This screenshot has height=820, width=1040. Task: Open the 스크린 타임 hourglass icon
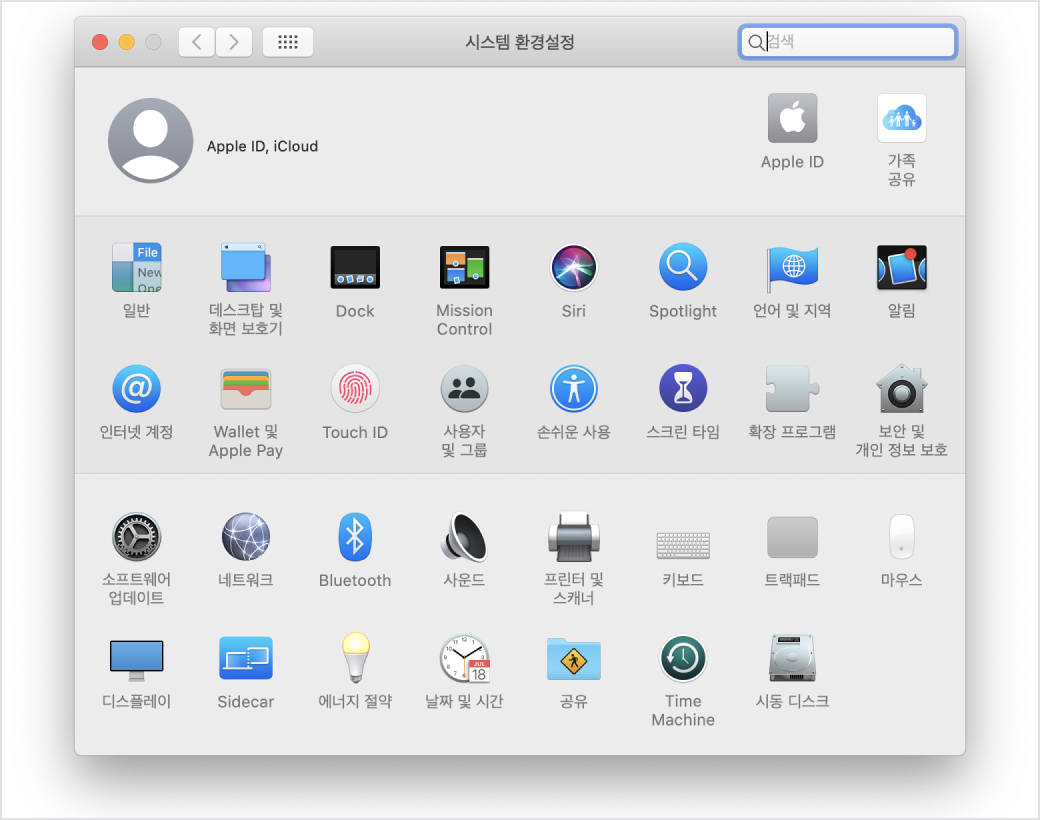(683, 389)
